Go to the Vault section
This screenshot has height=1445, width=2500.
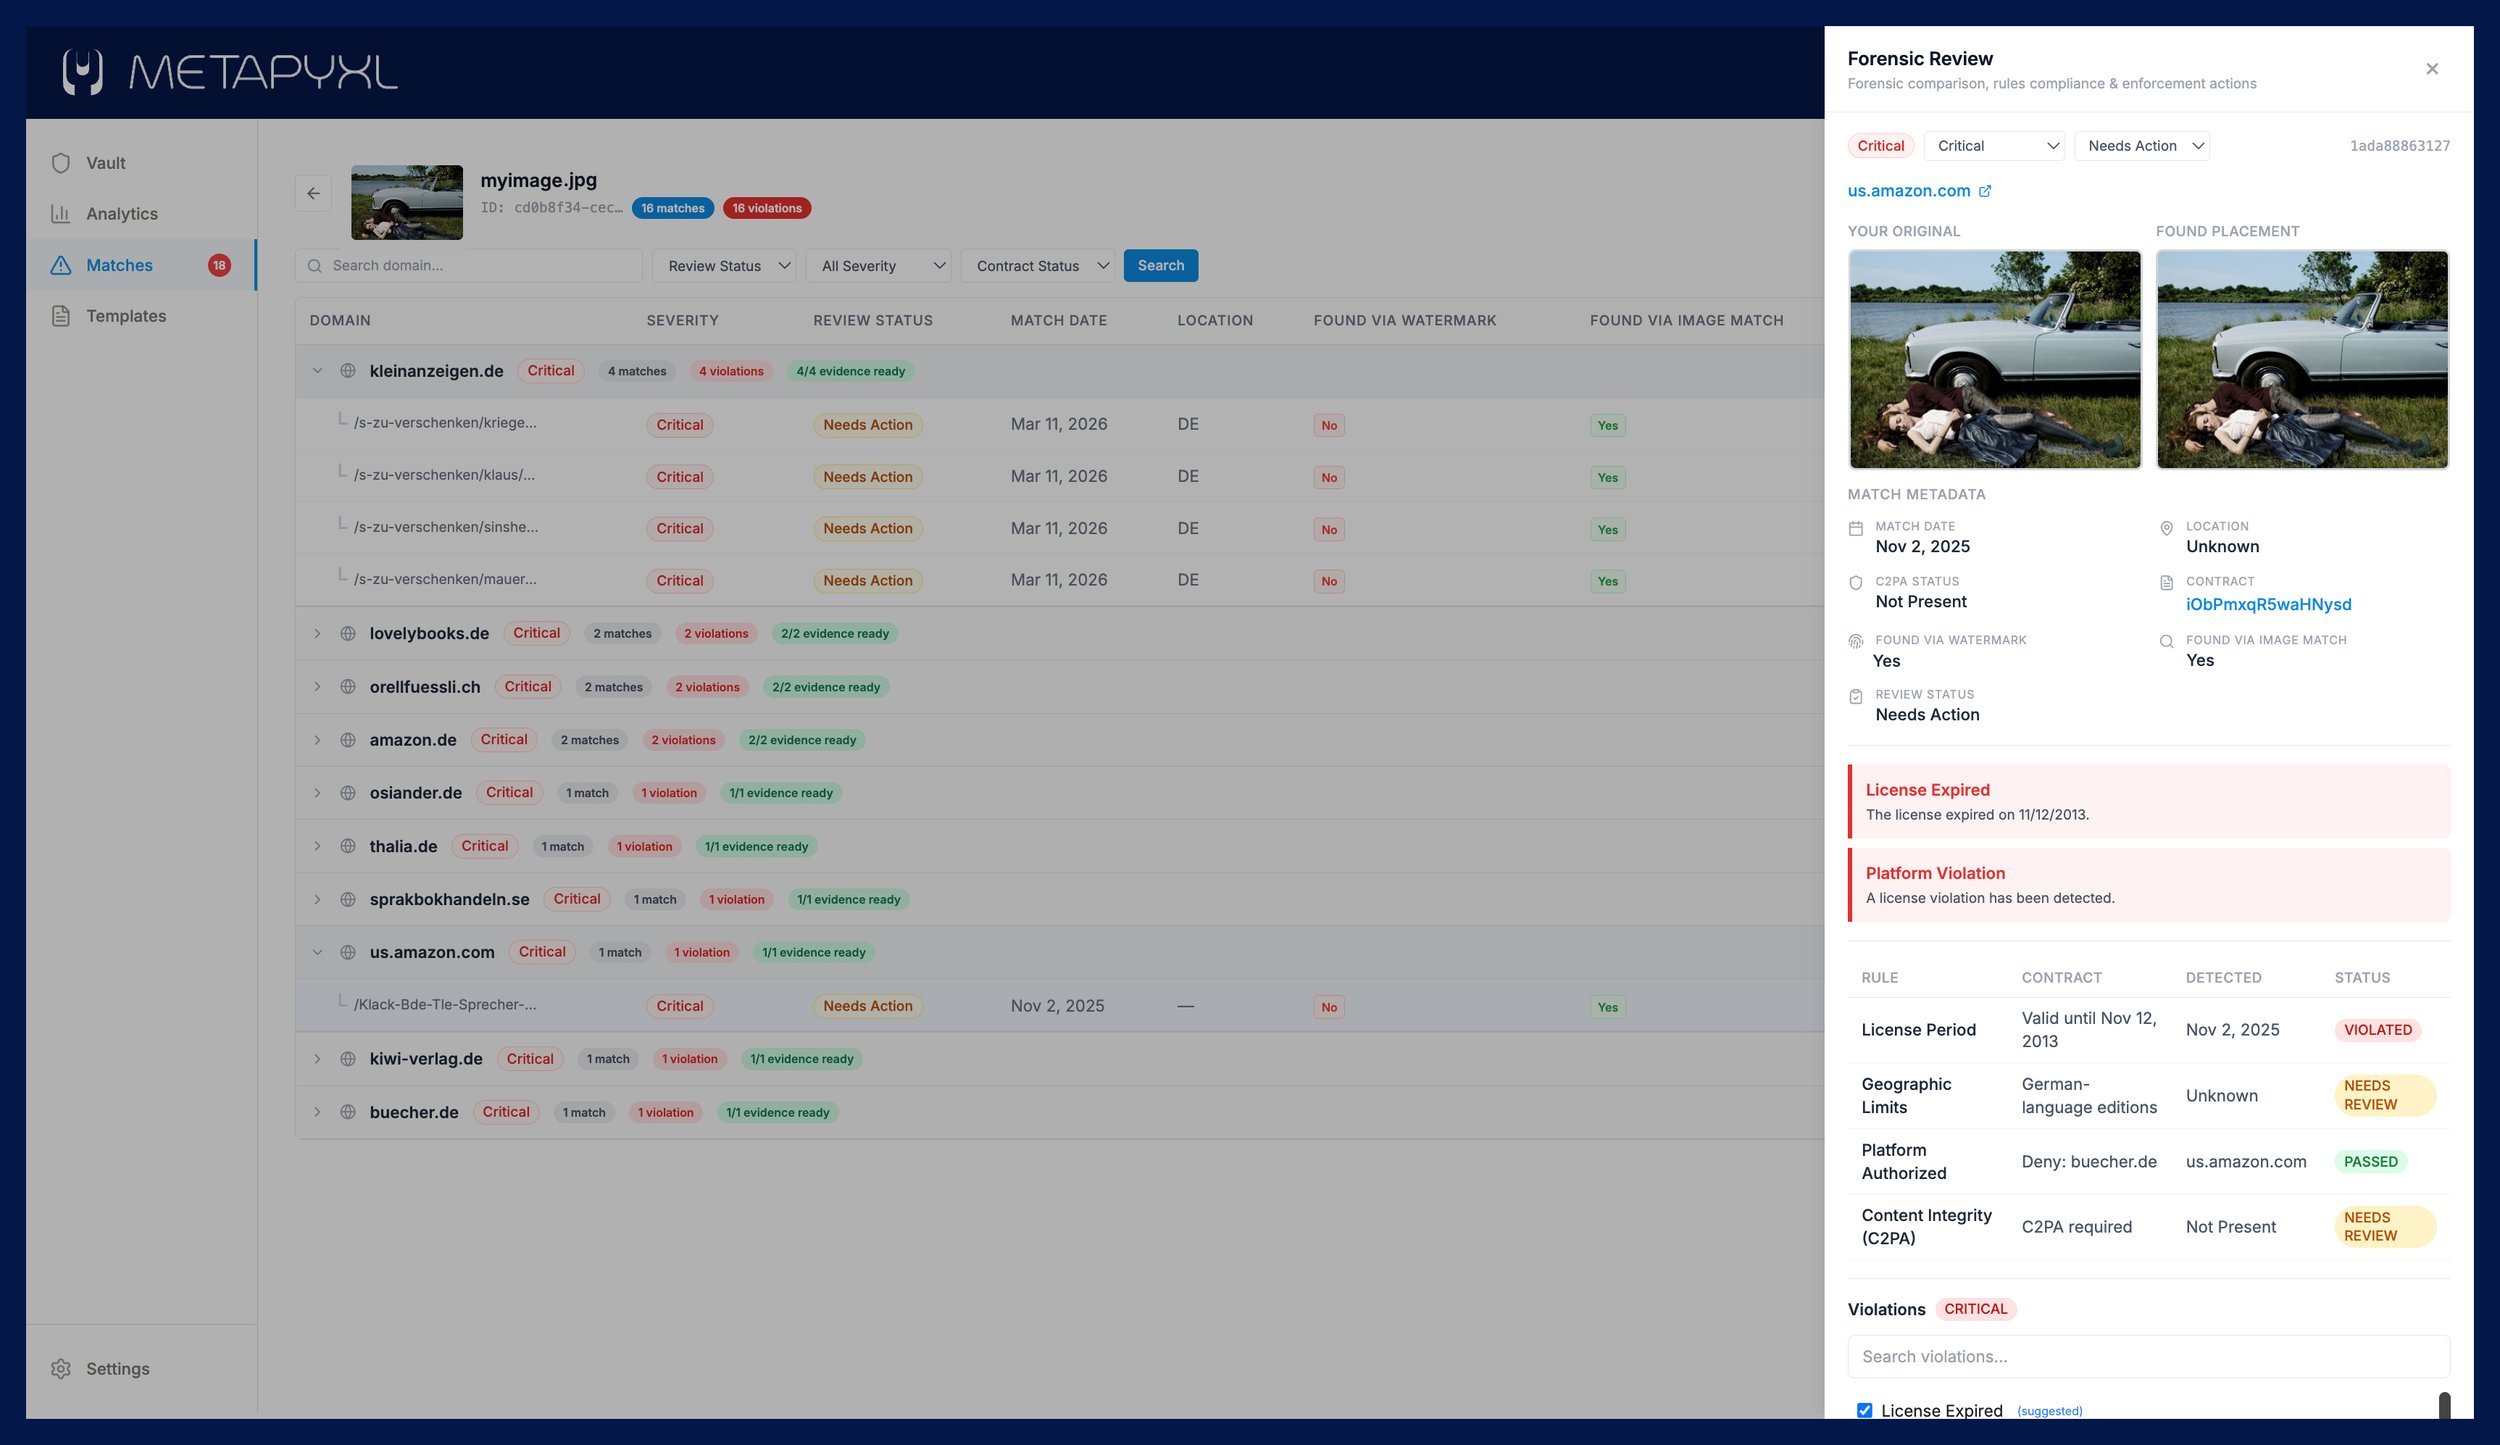pyautogui.click(x=141, y=163)
